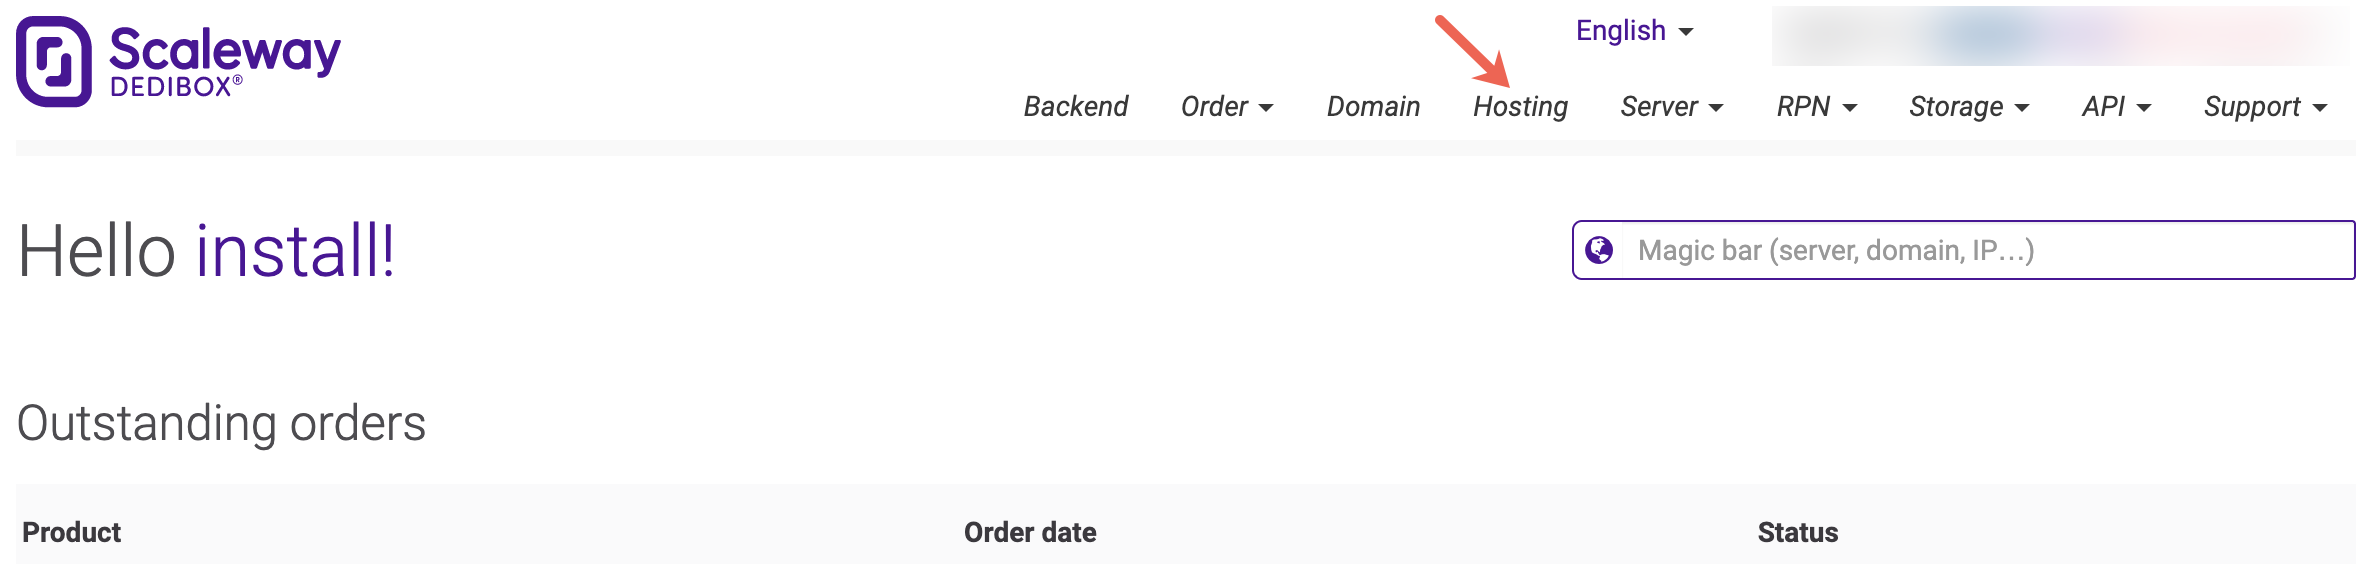Viewport: 2368px width, 564px height.
Task: Expand the Order dropdown menu
Action: click(x=1226, y=107)
